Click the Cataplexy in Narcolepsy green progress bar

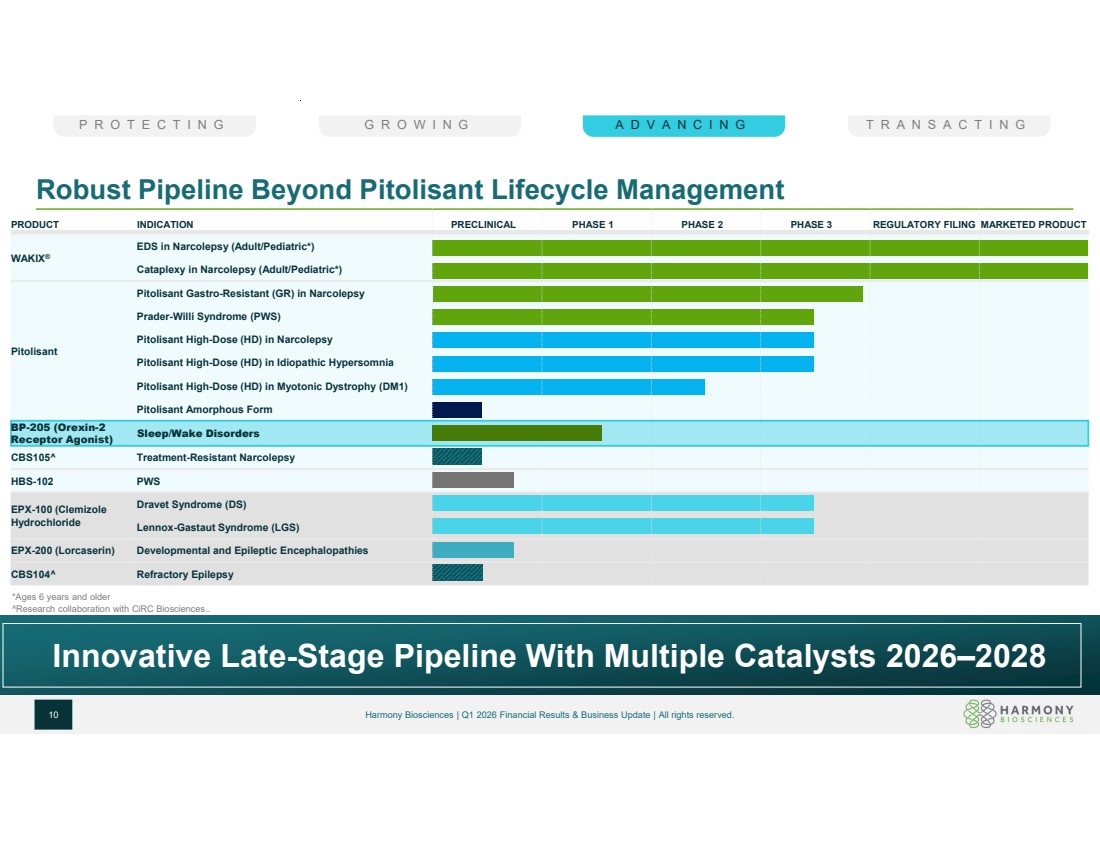[x=760, y=271]
